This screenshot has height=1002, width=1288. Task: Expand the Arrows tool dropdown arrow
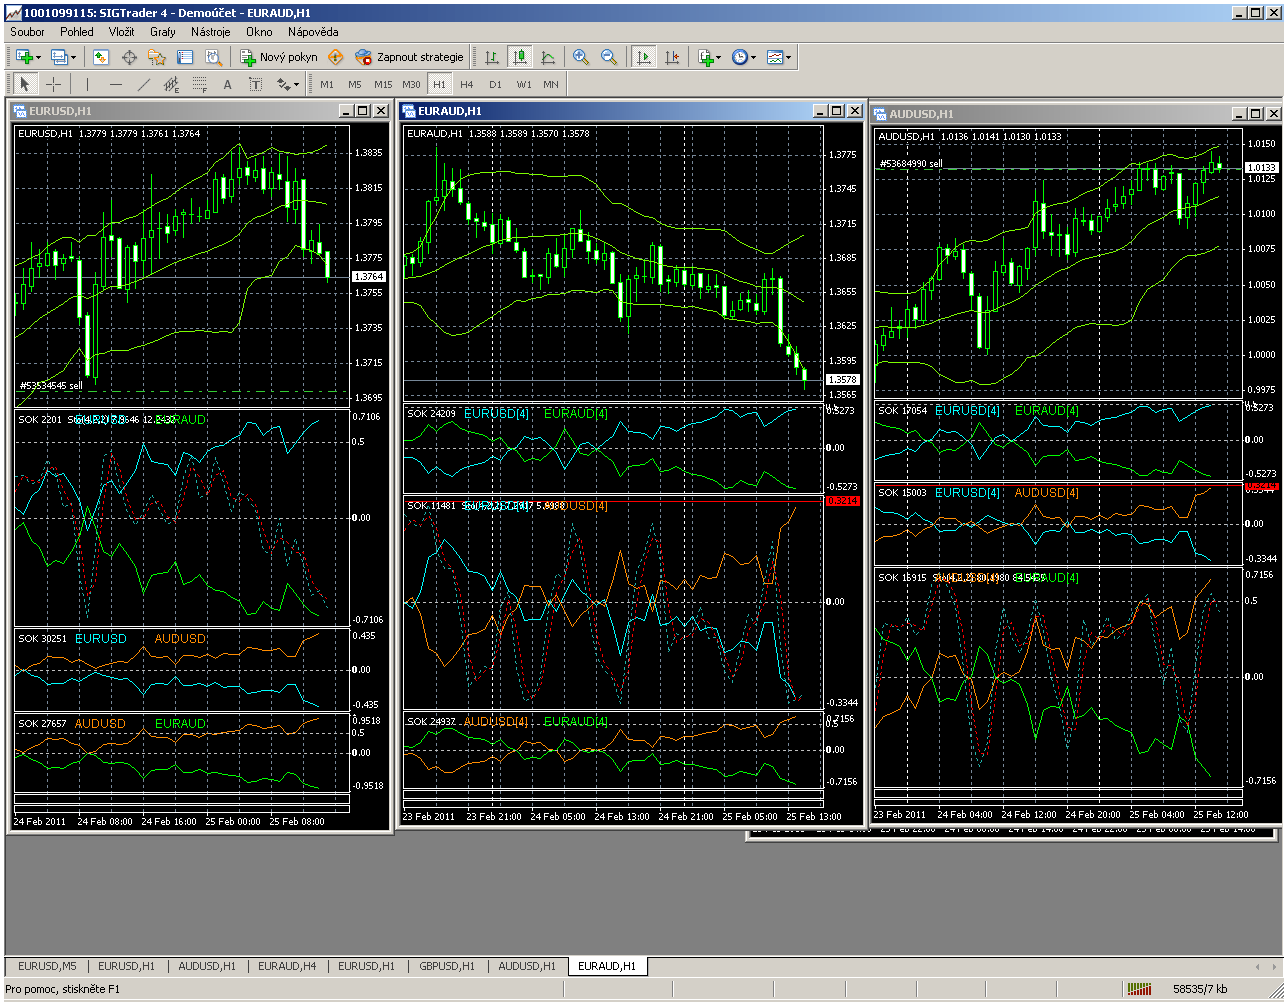tap(297, 85)
